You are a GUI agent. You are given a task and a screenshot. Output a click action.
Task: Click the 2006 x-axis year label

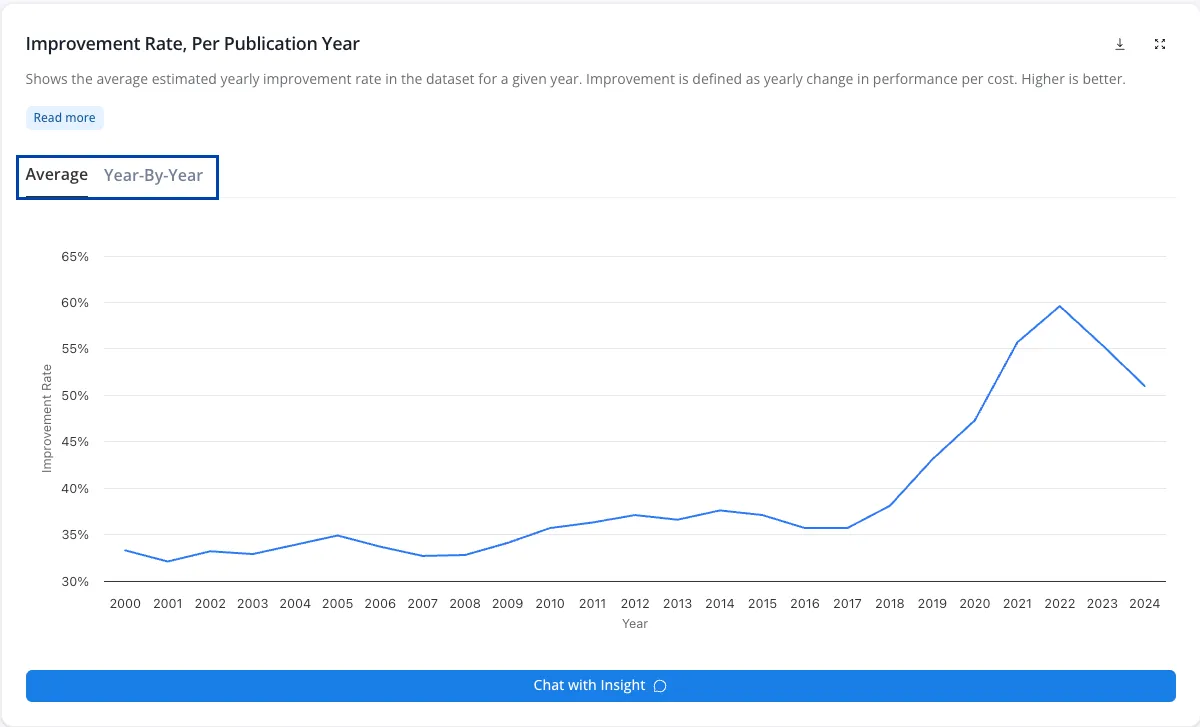[x=380, y=604]
